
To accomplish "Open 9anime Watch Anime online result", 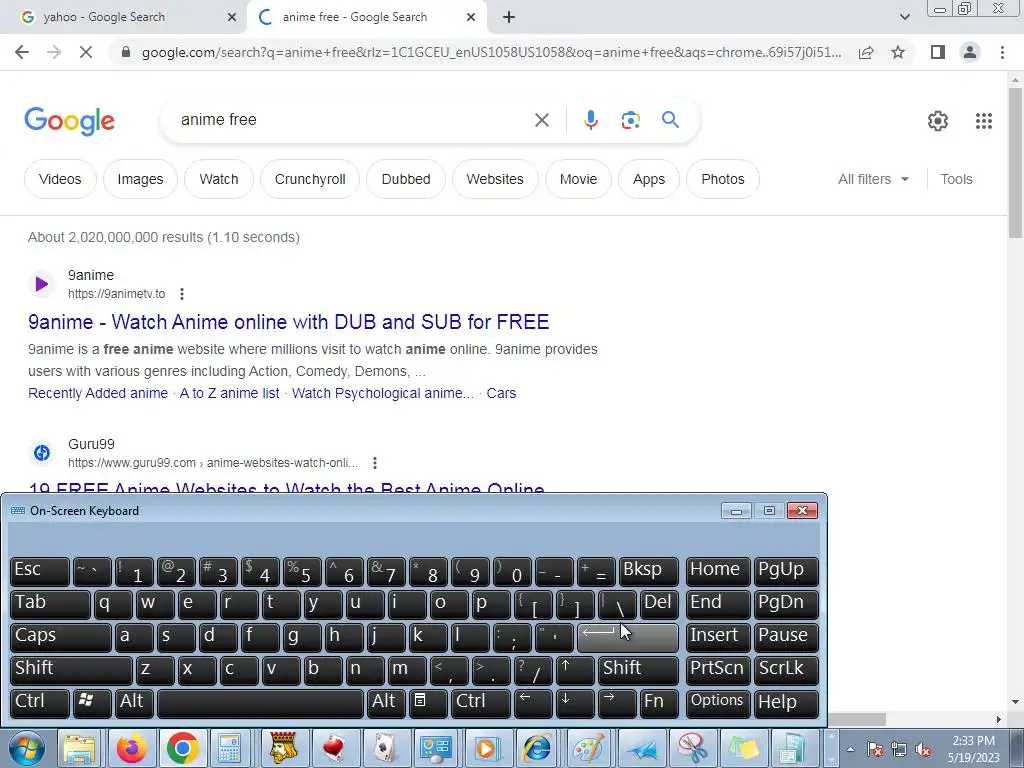I will click(289, 322).
